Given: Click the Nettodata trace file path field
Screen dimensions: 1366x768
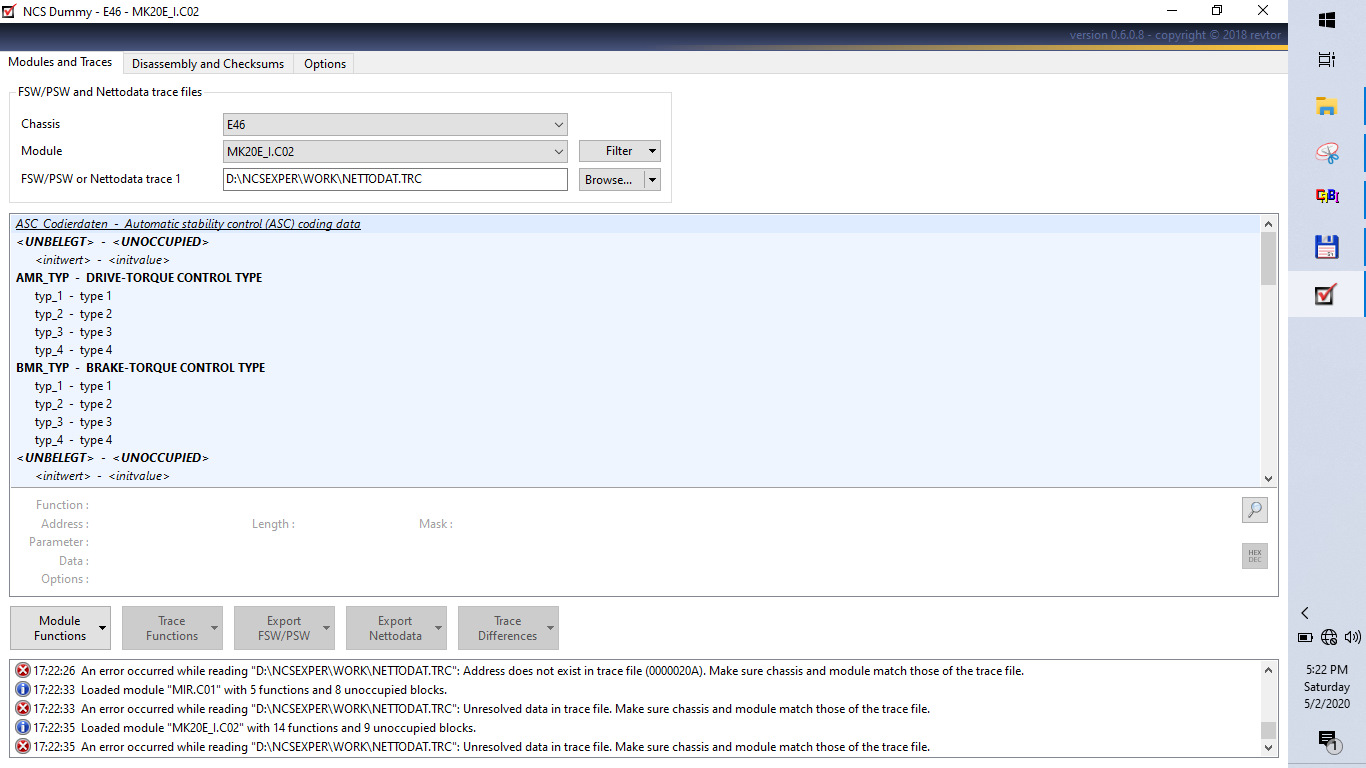Looking at the screenshot, I should coord(395,180).
